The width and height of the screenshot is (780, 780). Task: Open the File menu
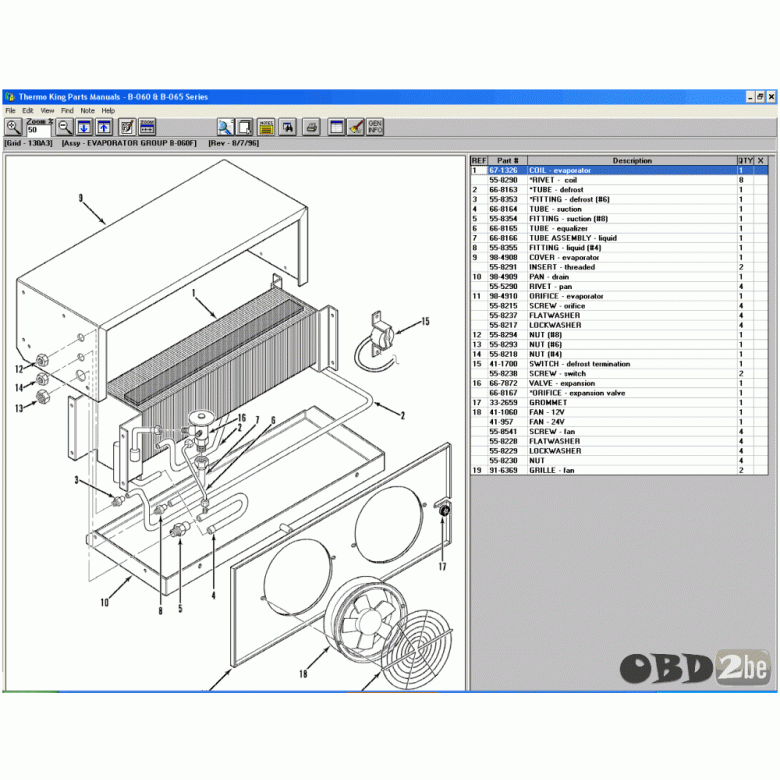[10, 110]
